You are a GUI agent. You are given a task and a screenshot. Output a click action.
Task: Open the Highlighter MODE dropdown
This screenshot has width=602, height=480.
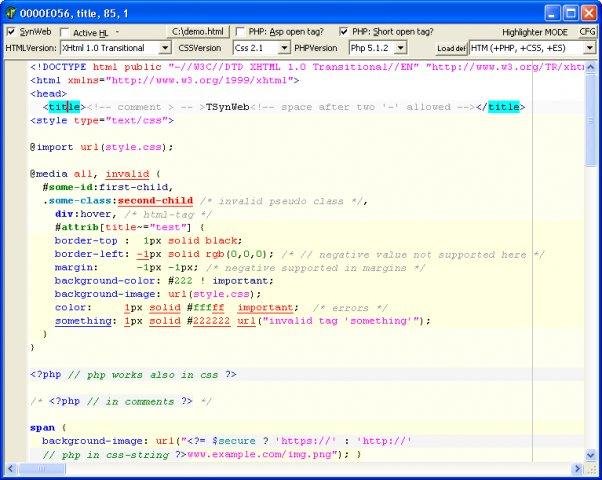pos(589,48)
